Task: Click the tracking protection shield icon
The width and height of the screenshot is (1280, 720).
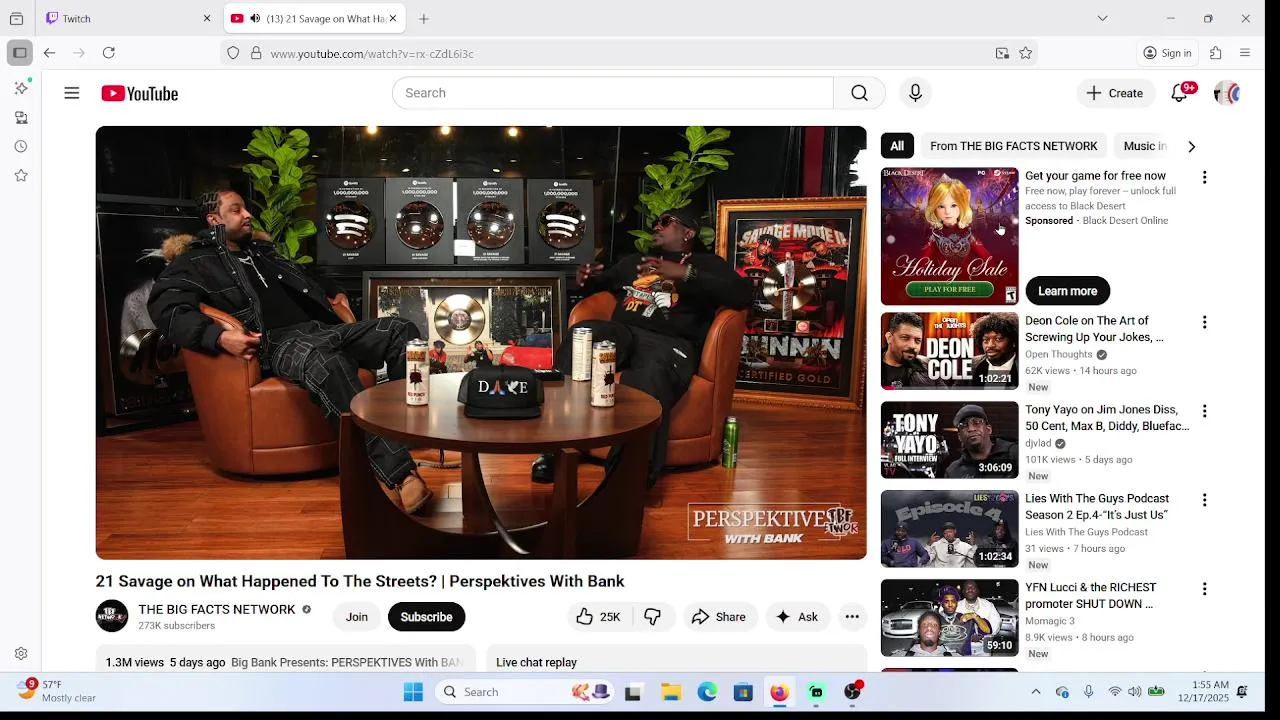Action: tap(233, 53)
